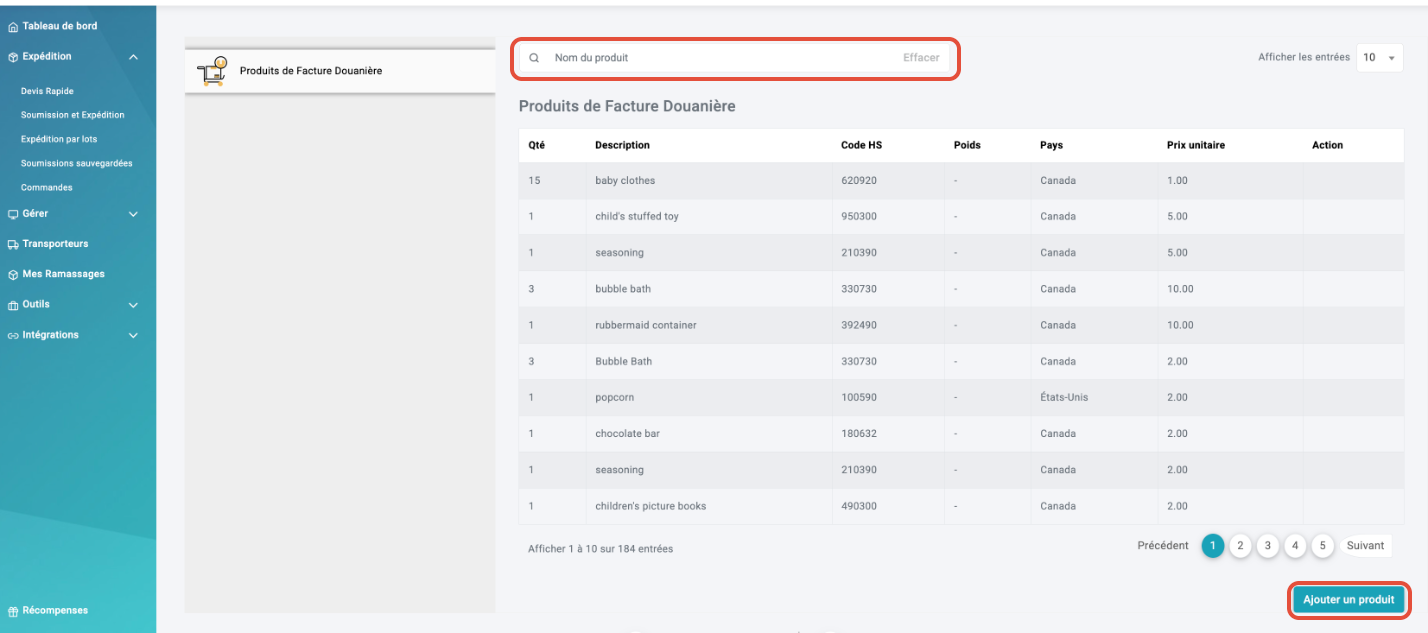
Task: Open Soumission et Expédition
Action: [72, 115]
